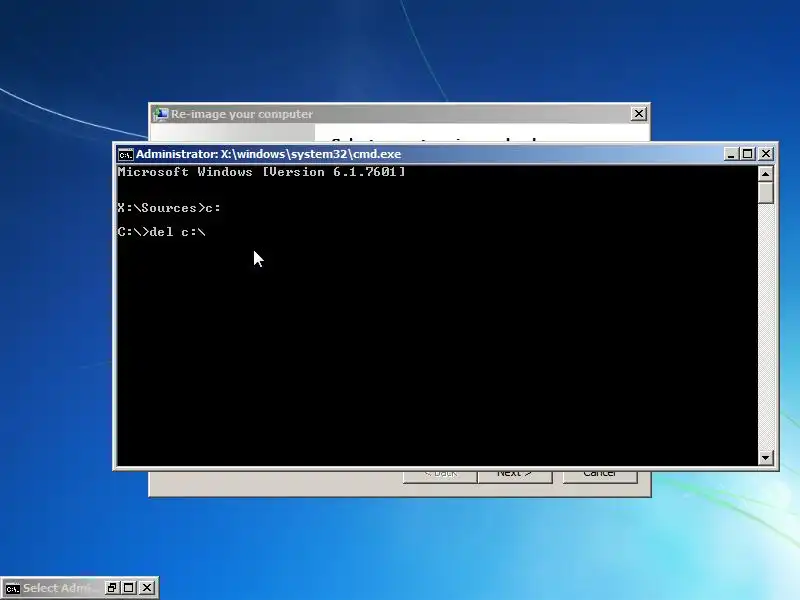800x600 pixels.
Task: Click the cmd vertical scrollbar thumb
Action: point(765,193)
